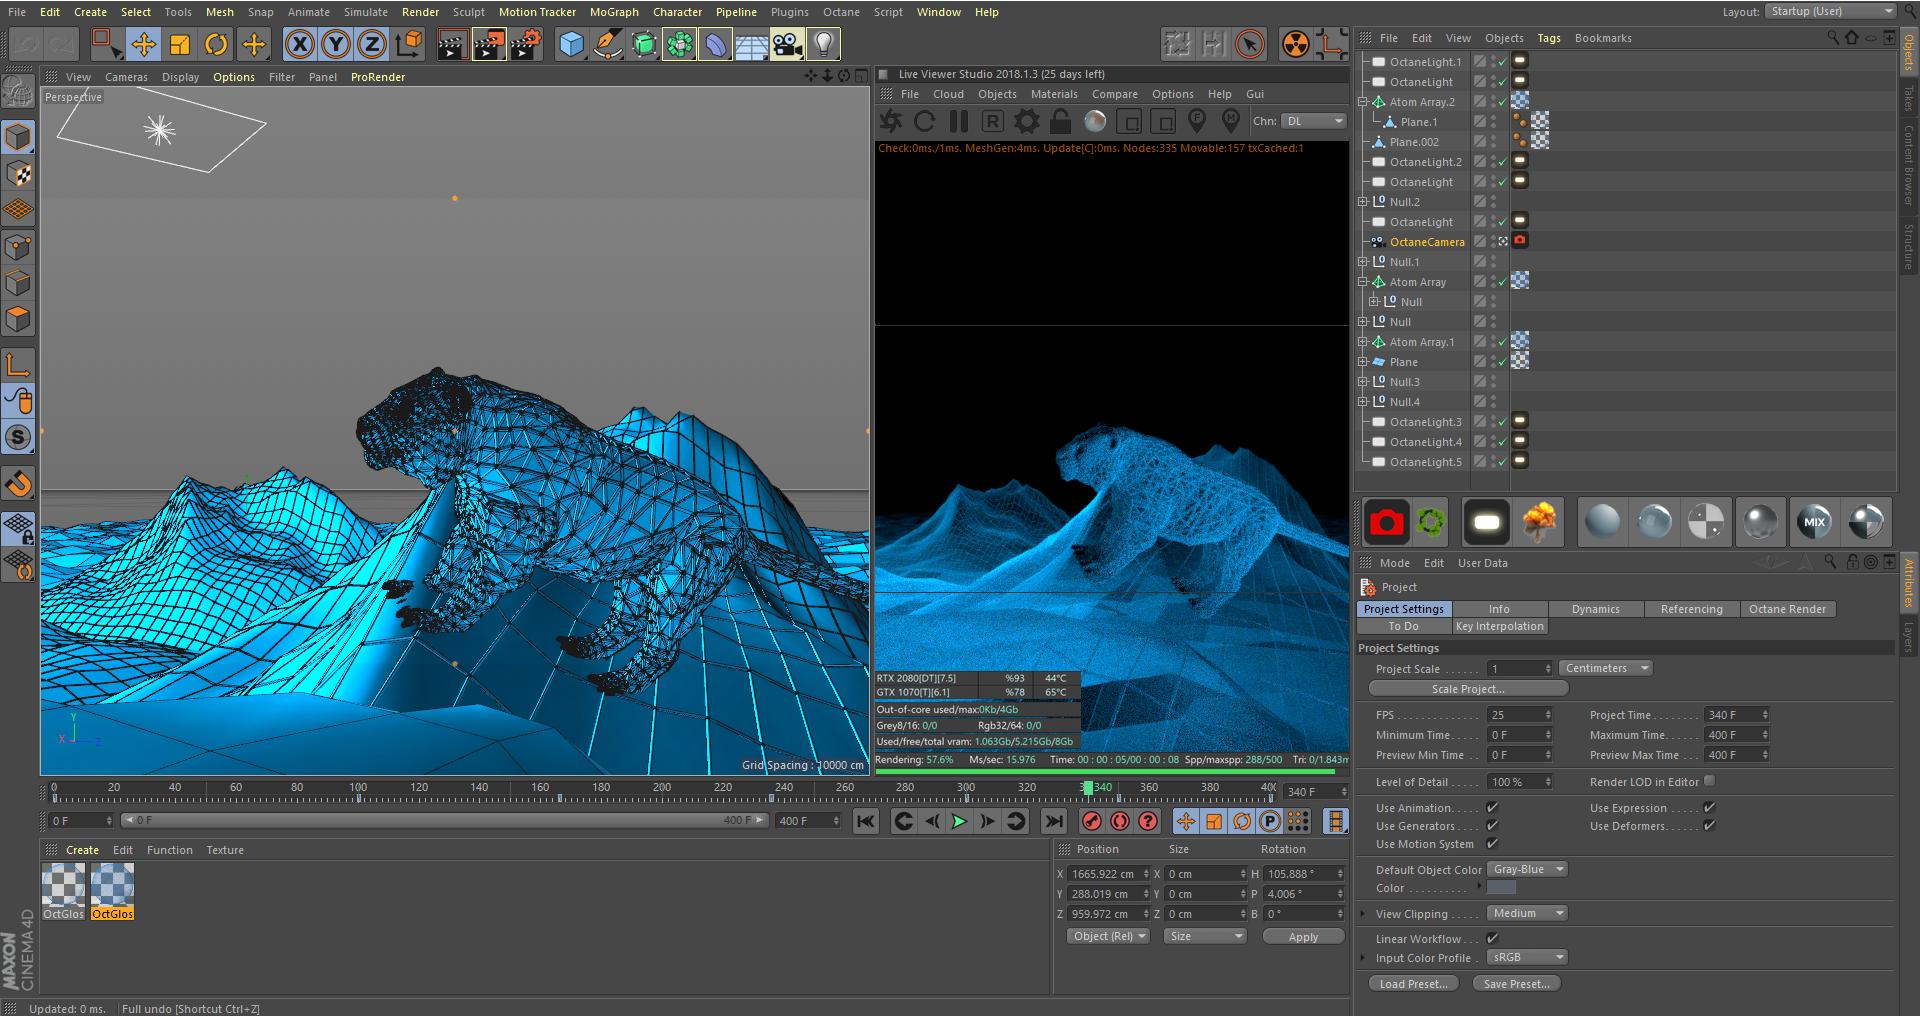Toggle the Linear Workflow checkbox
The image size is (1920, 1016).
1492,939
